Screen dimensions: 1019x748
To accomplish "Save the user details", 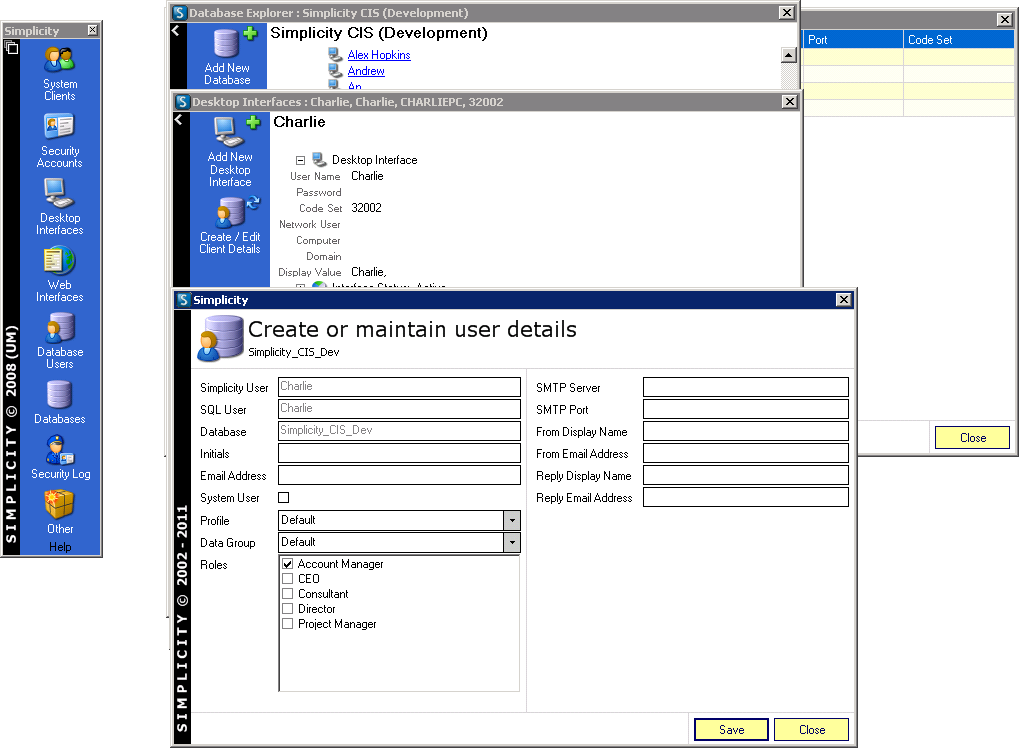I will 731,729.
